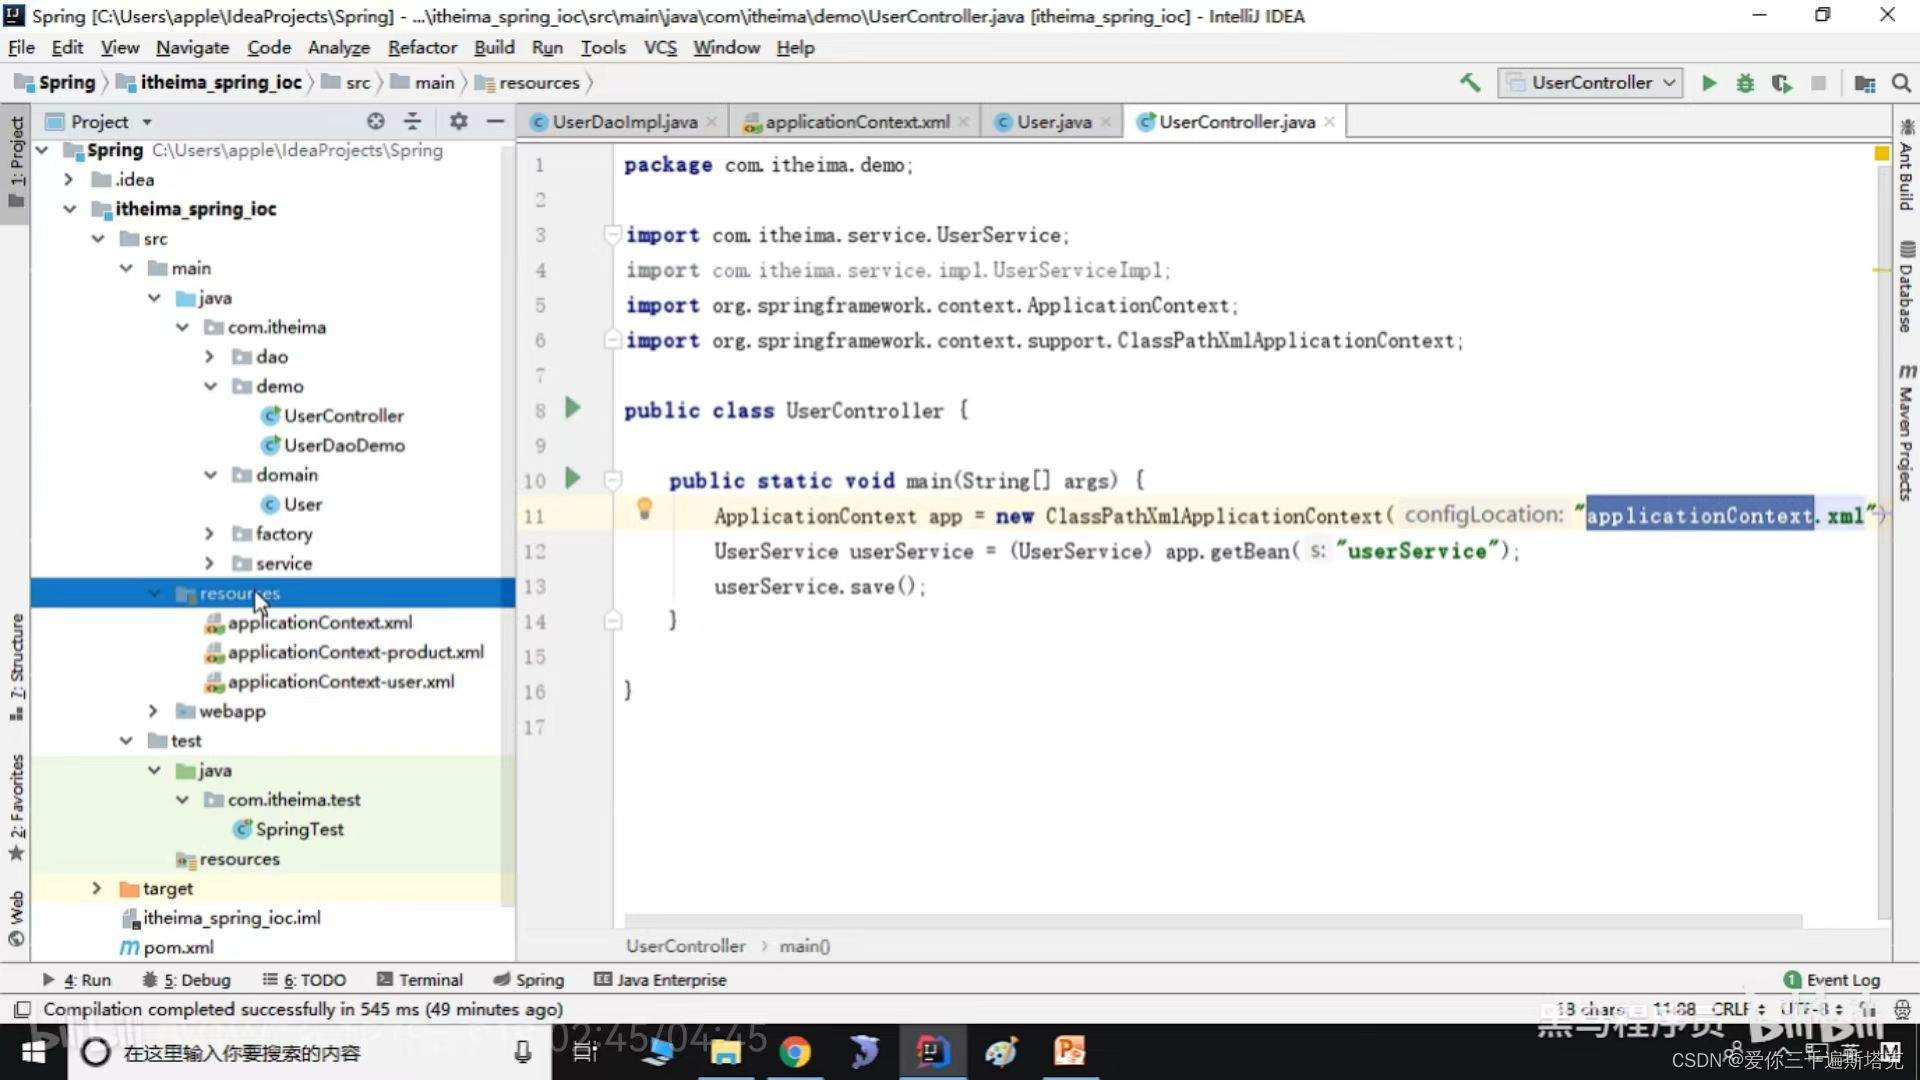The height and width of the screenshot is (1080, 1920).
Task: Click the editor horizontal scrollbar
Action: (x=1213, y=921)
